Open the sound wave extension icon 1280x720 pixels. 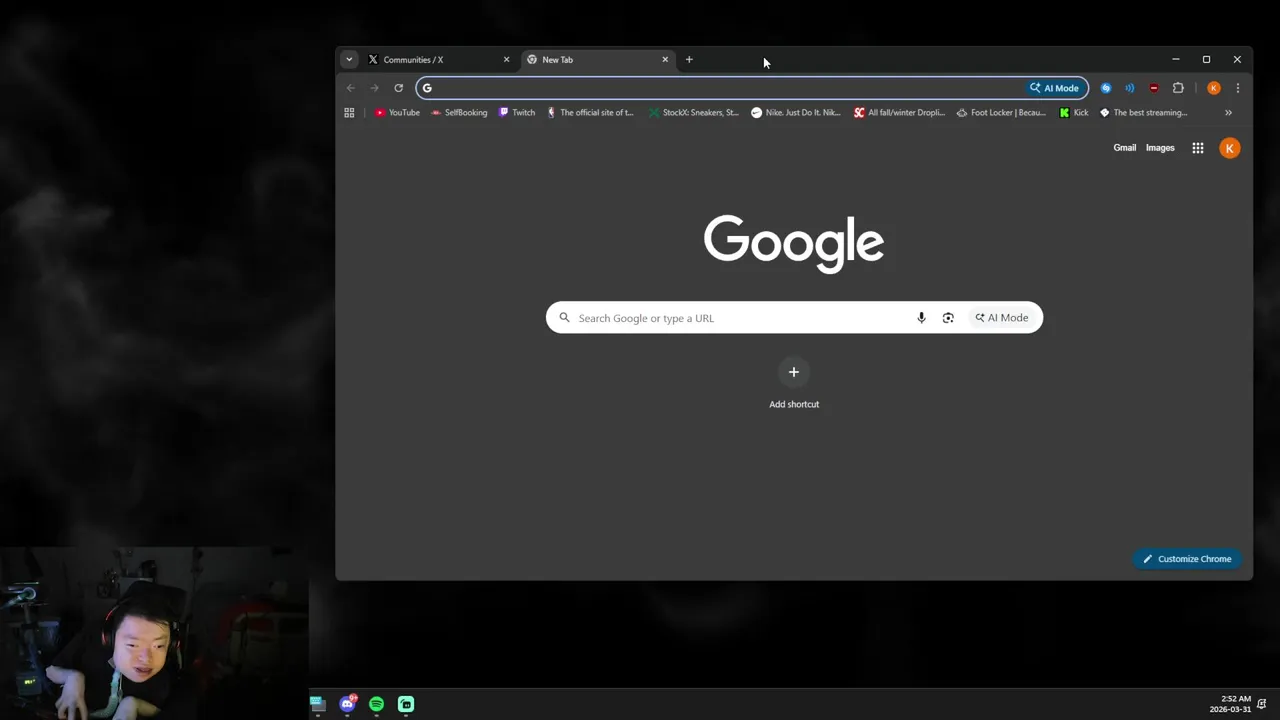point(1130,88)
